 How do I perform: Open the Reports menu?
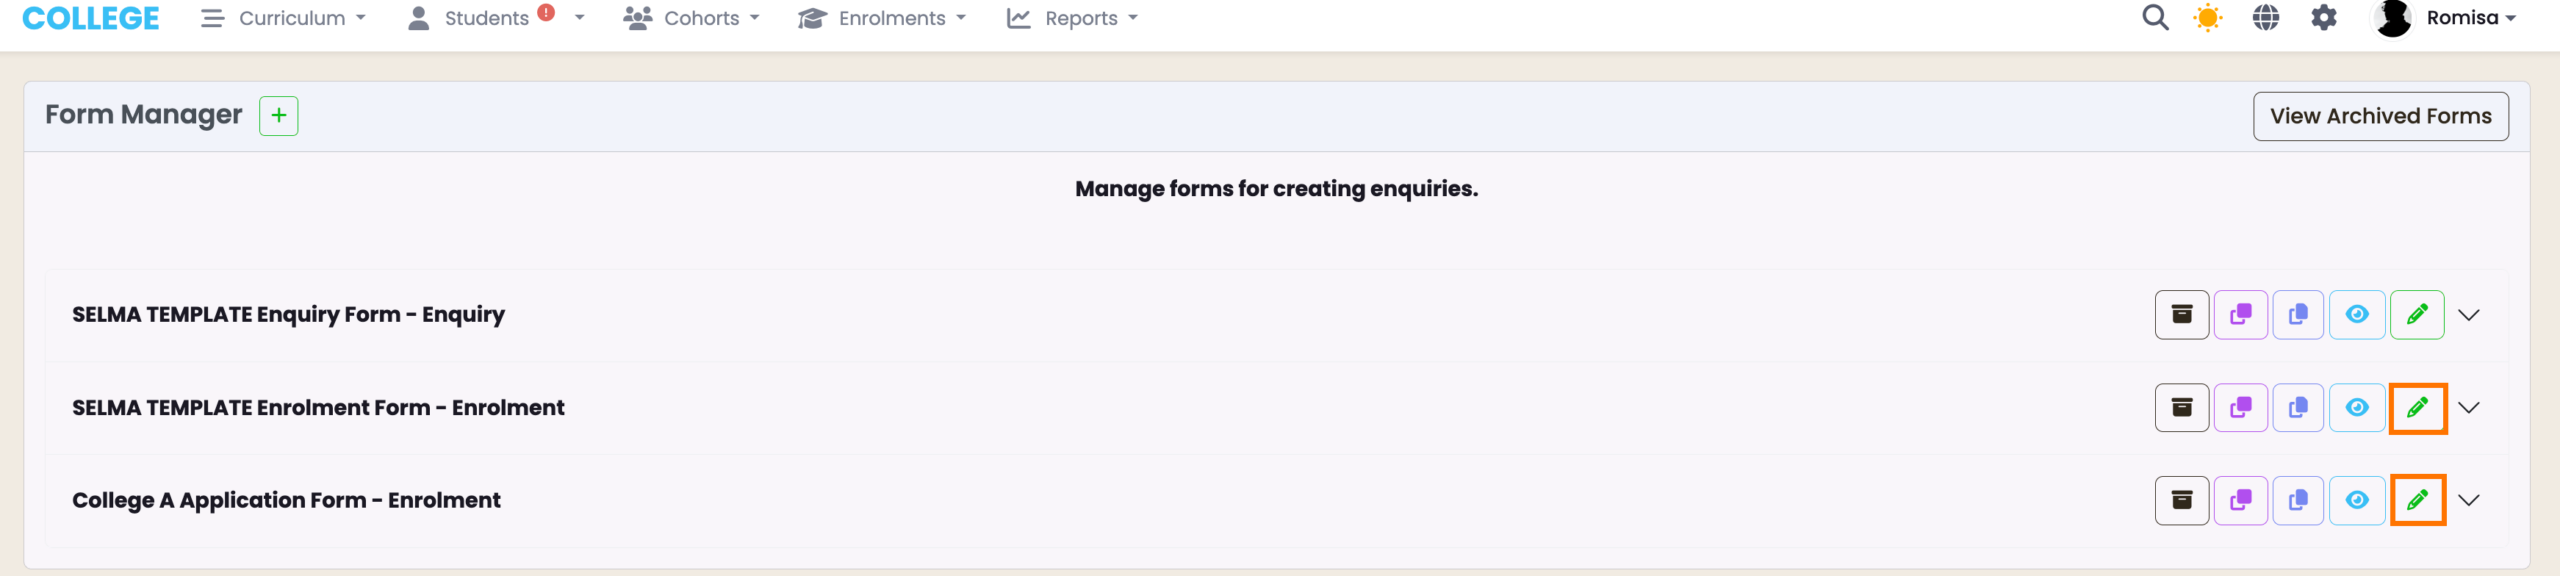[x=1072, y=18]
